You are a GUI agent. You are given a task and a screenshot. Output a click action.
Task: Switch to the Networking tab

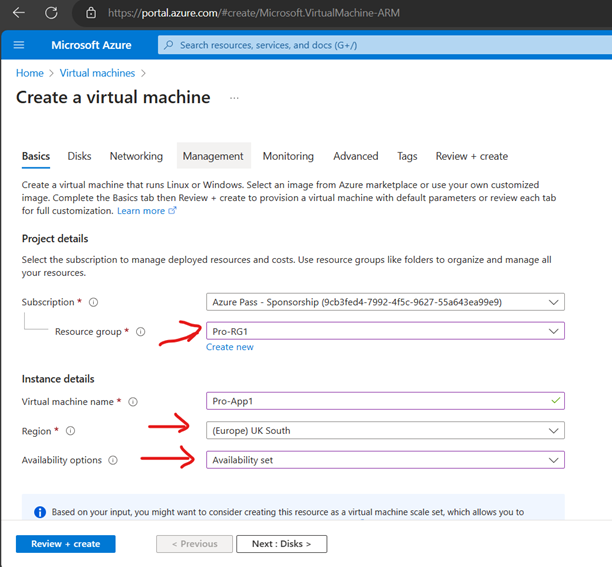tap(136, 156)
